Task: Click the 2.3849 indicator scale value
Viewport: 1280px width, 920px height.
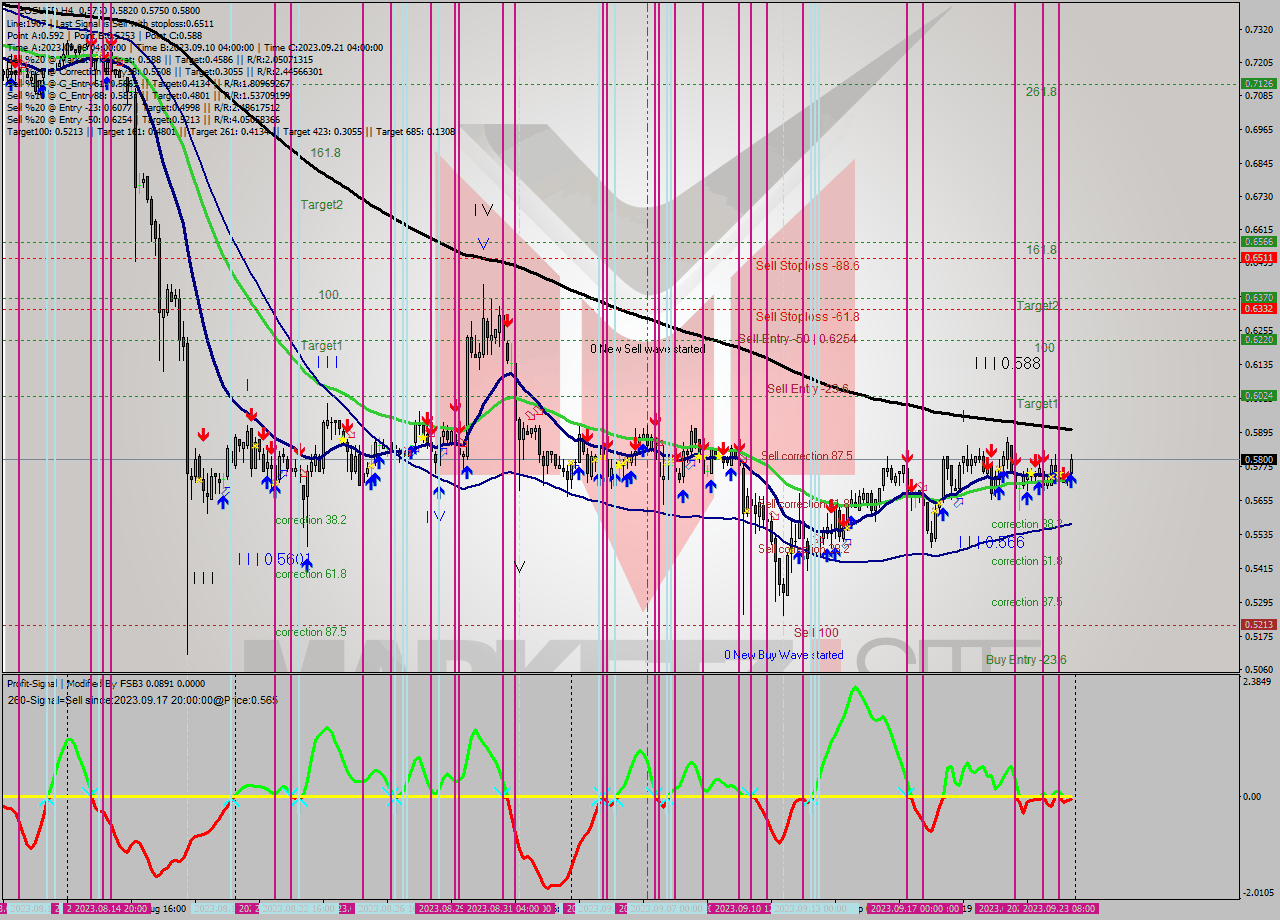Action: pyautogui.click(x=1258, y=681)
